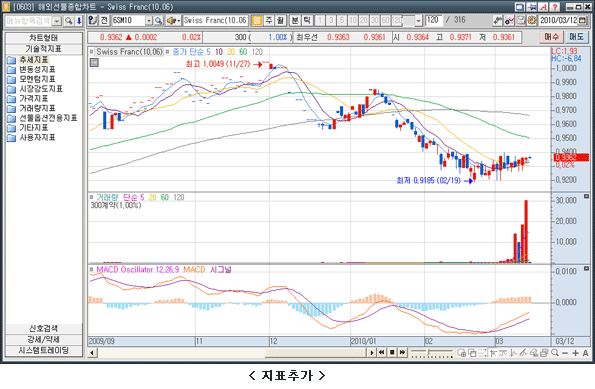The image size is (595, 389).
Task: Select the 일 (daily) period toggle
Action: [257, 20]
